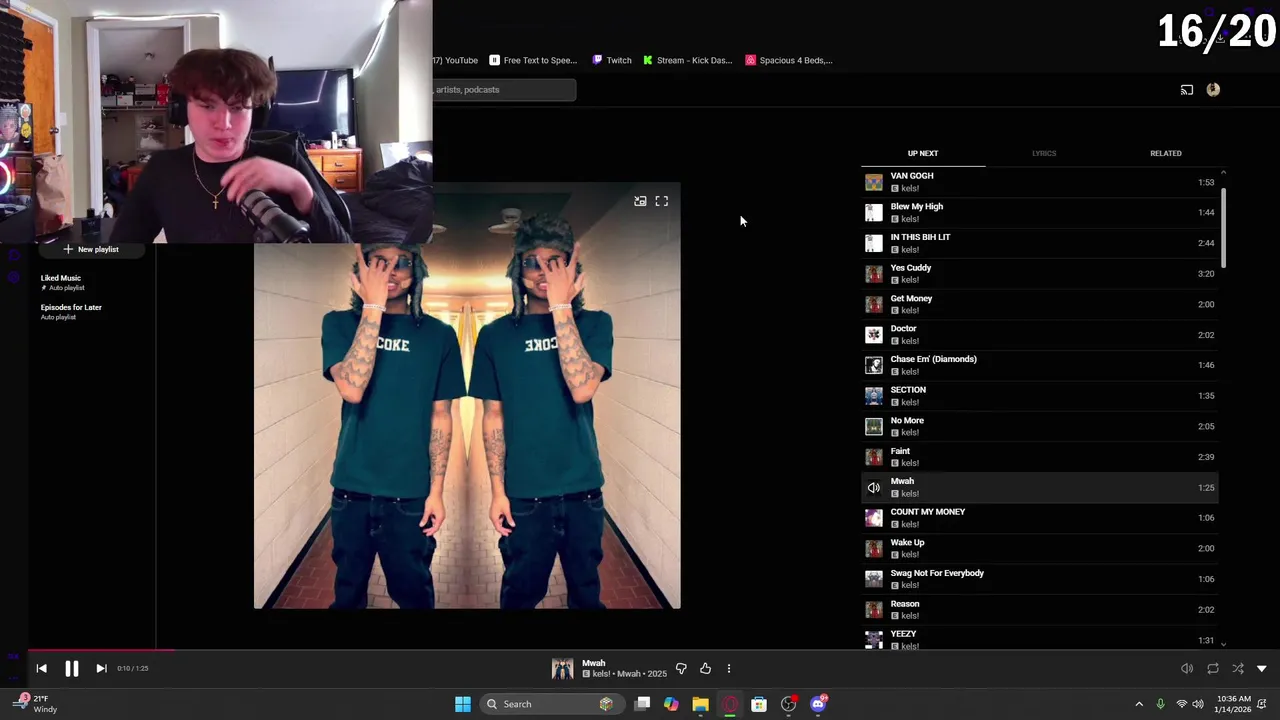Open the account profile avatar
The image size is (1280, 720).
[1213, 89]
